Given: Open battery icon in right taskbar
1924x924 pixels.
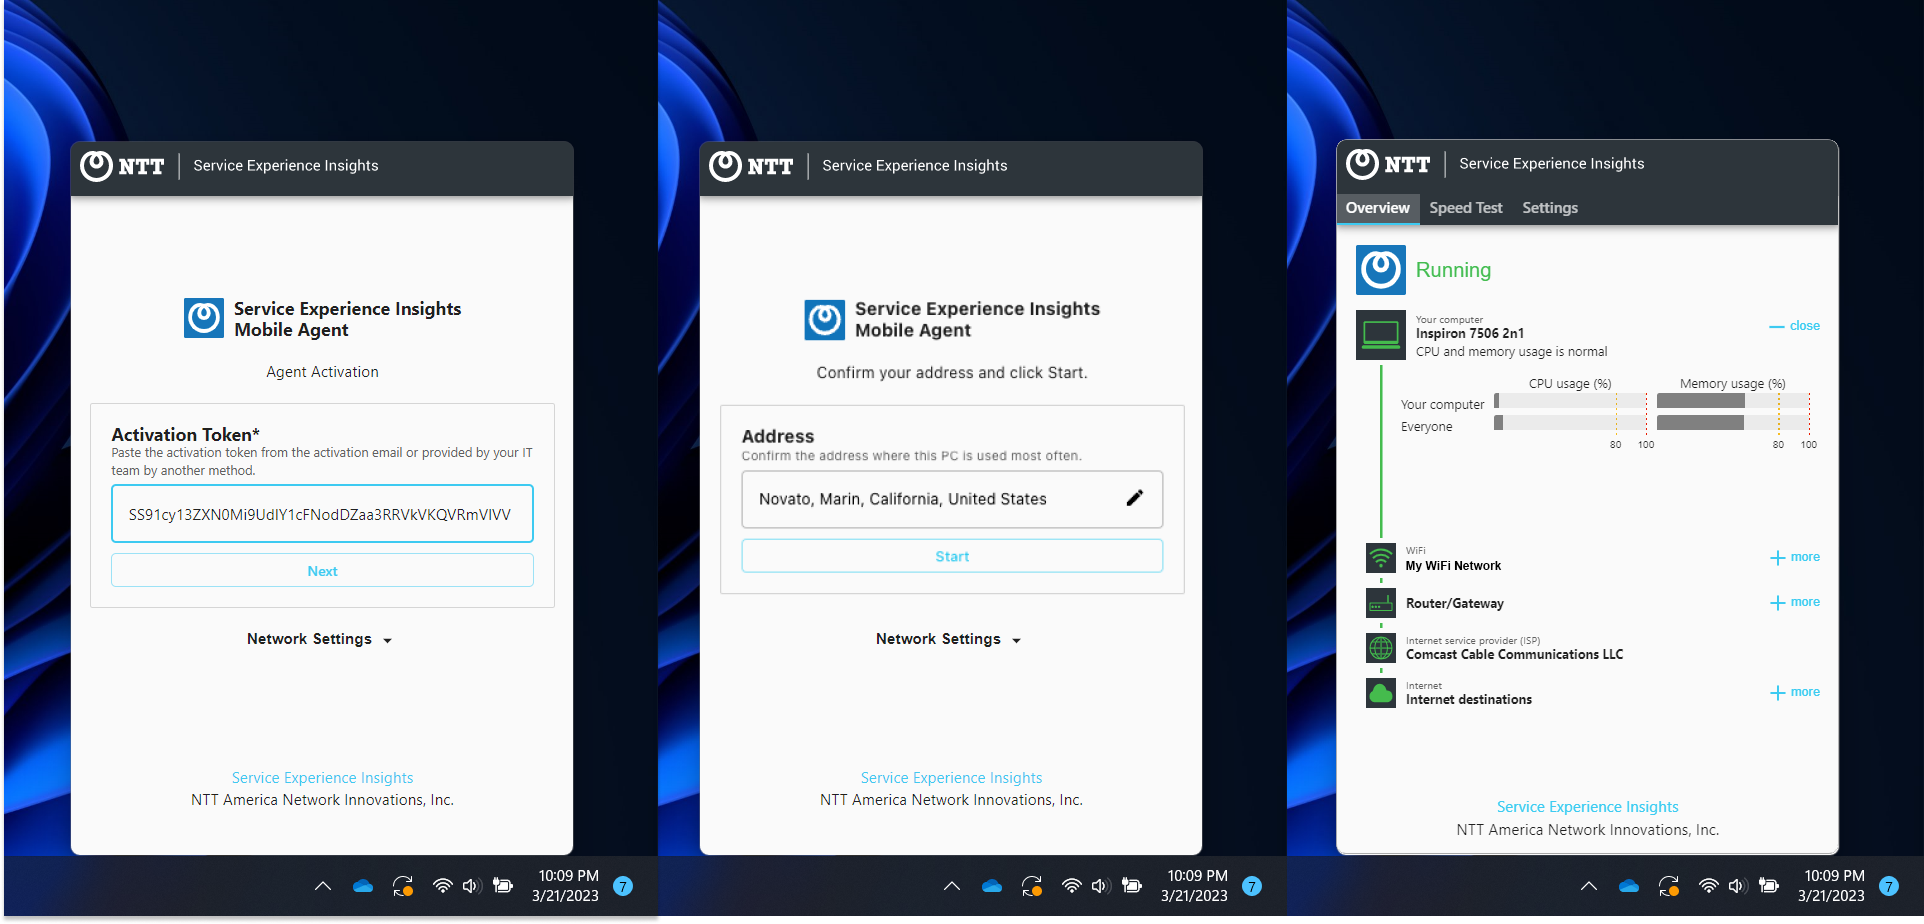Looking at the screenshot, I should pos(1769,886).
